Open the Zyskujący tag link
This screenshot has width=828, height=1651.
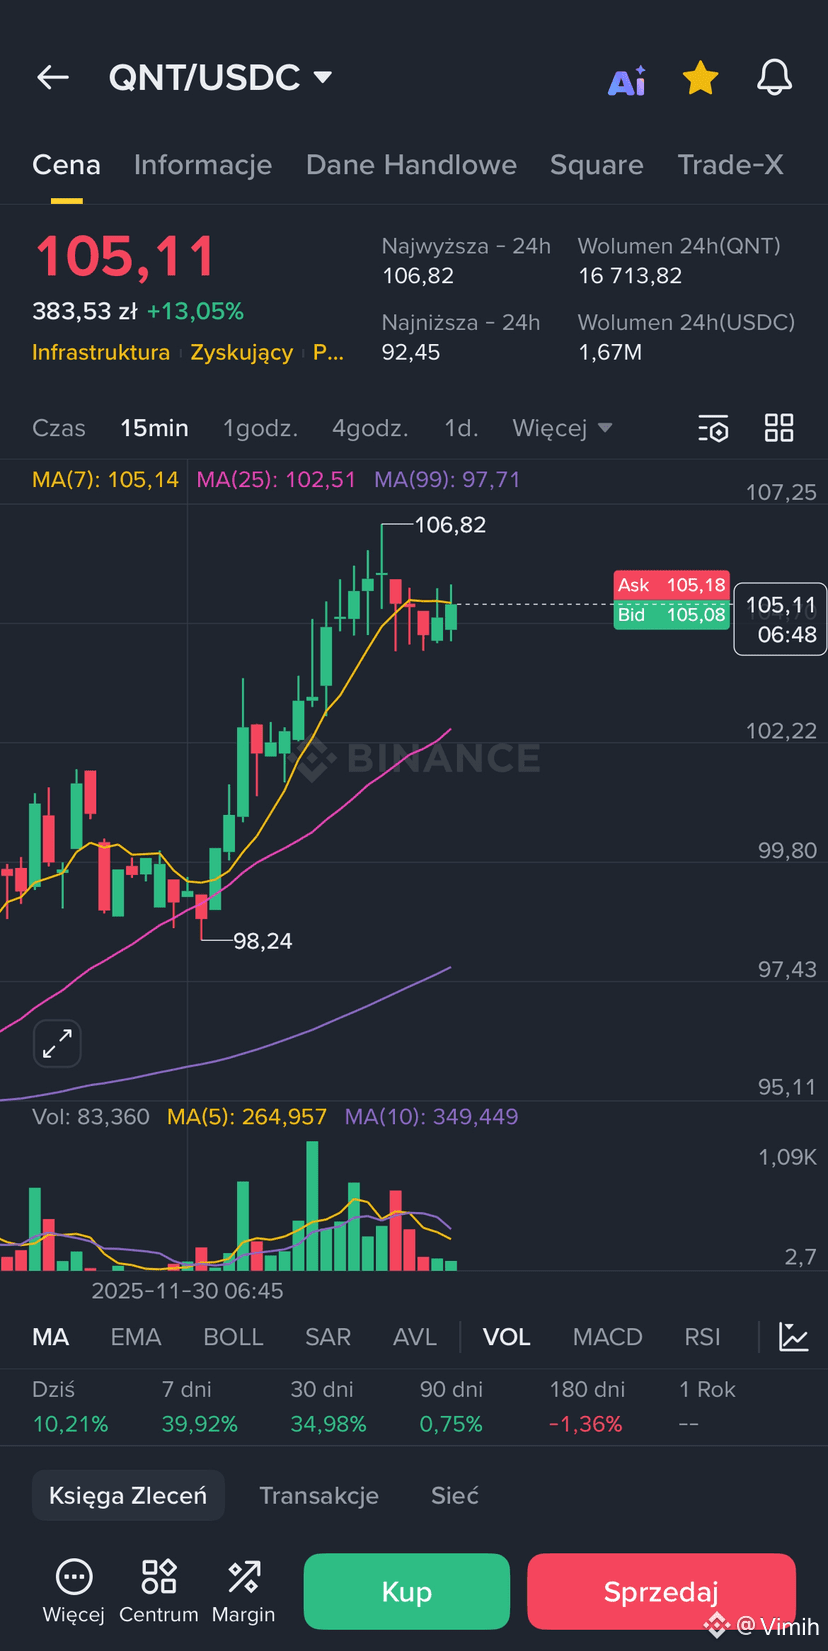[x=242, y=352]
